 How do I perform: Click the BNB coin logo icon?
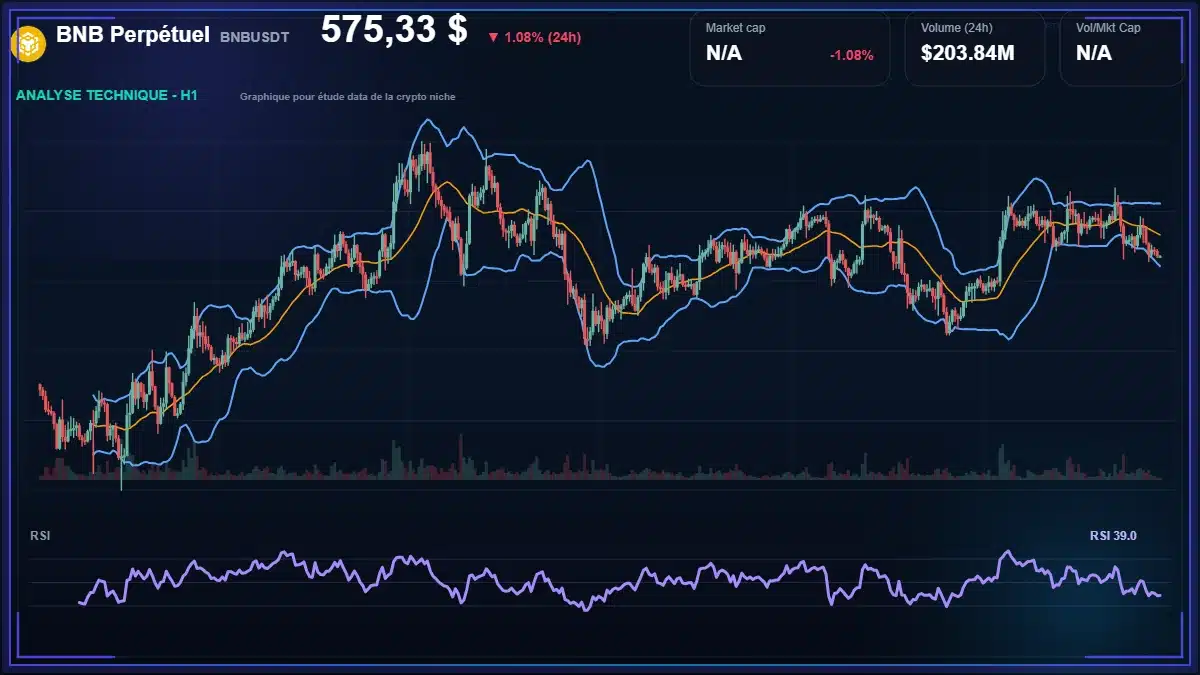click(29, 43)
